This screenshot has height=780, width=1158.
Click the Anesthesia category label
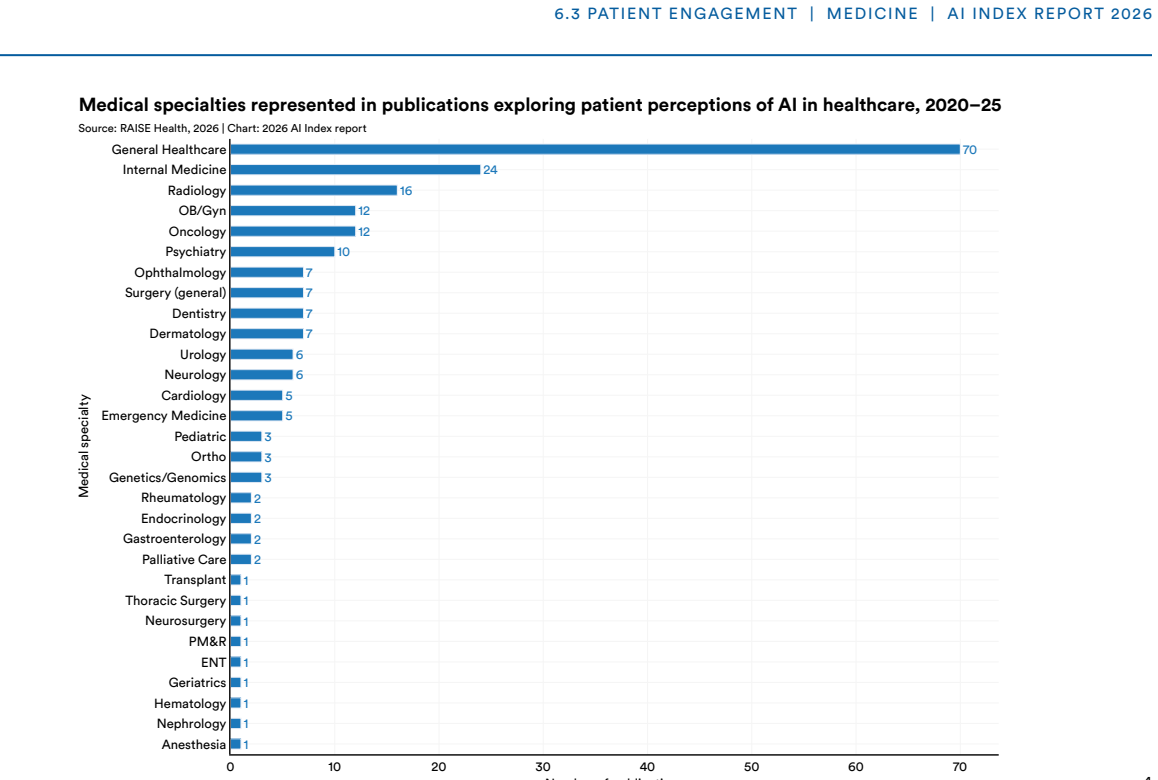click(x=194, y=745)
